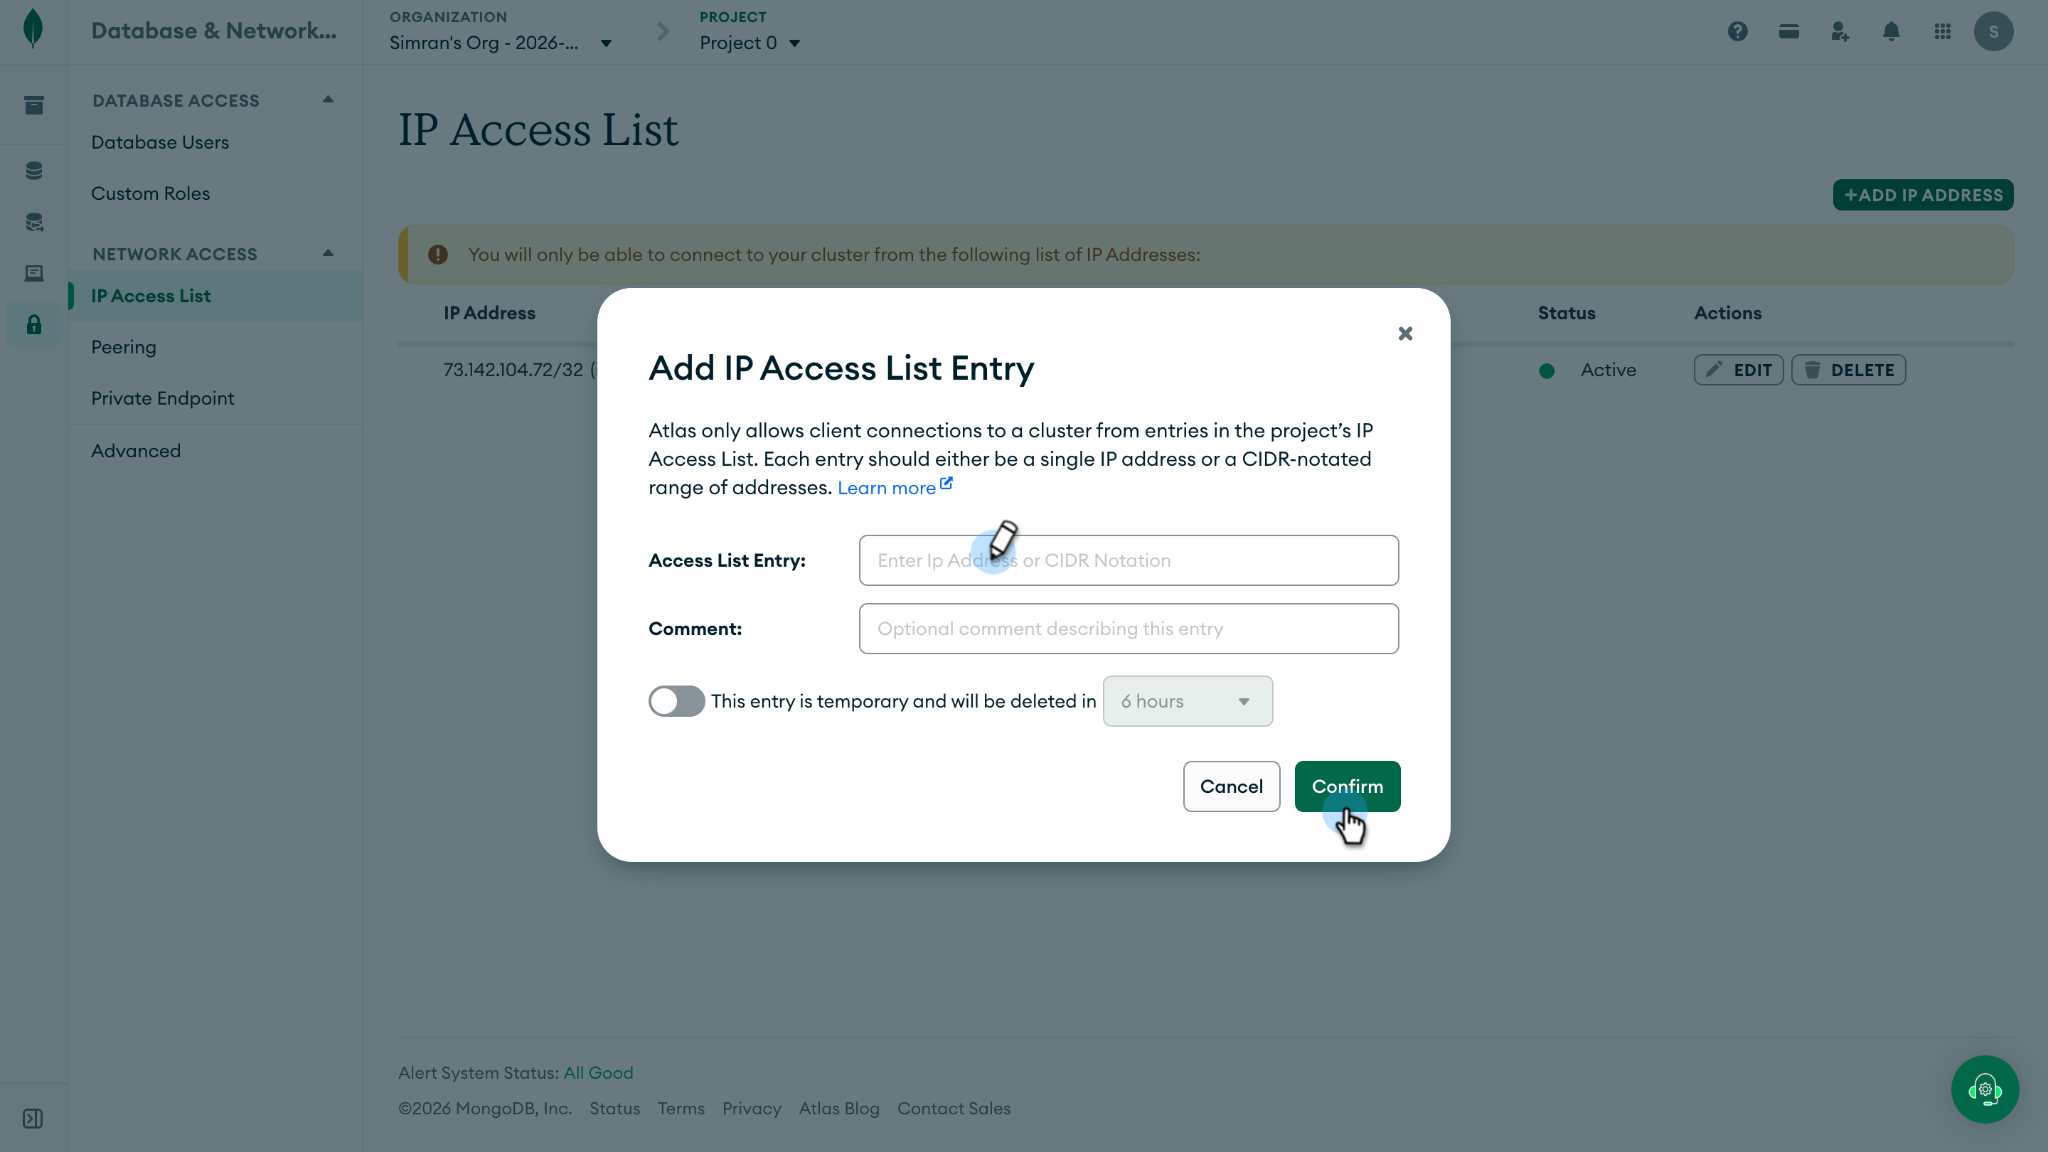The height and width of the screenshot is (1152, 2048).
Task: Open the 6 hours duration dropdown
Action: click(x=1187, y=701)
